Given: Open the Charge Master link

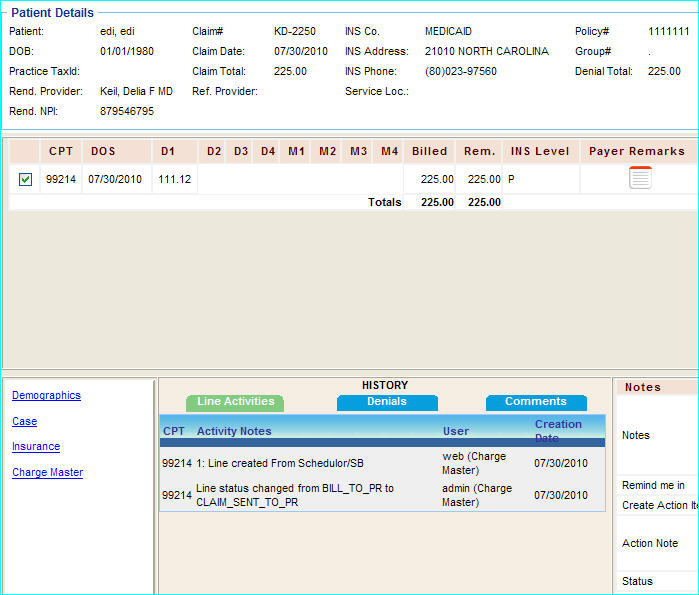Looking at the screenshot, I should tap(47, 473).
